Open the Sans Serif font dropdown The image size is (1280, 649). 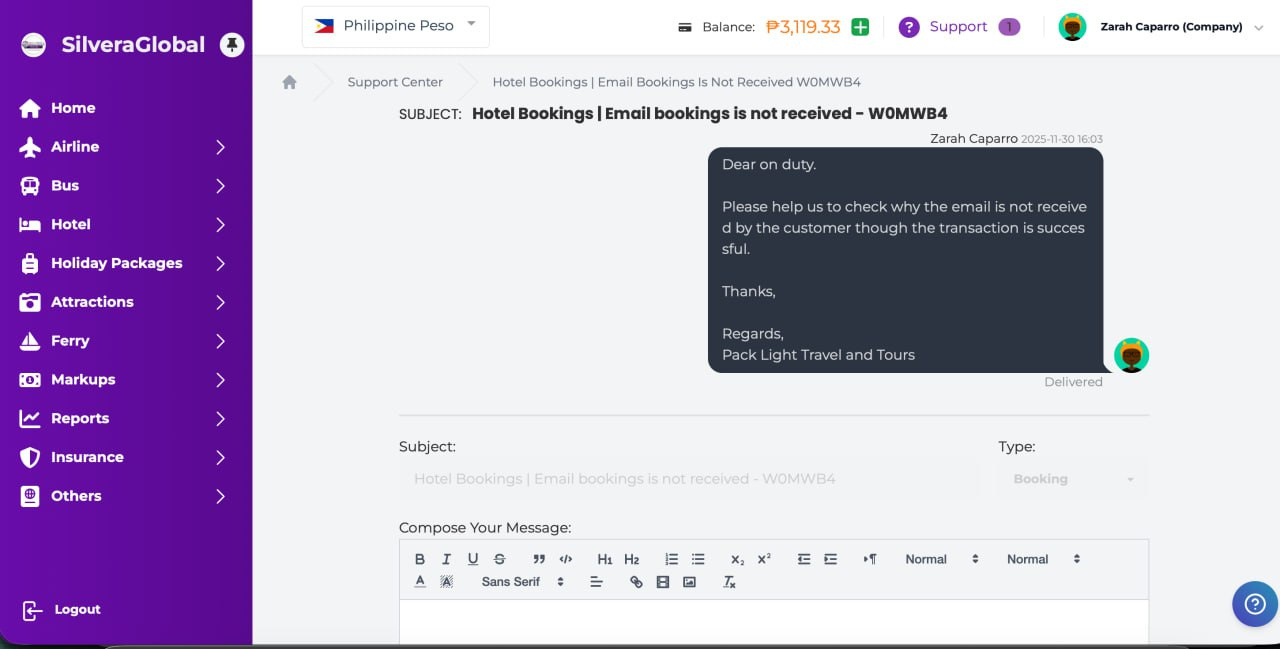pos(523,582)
